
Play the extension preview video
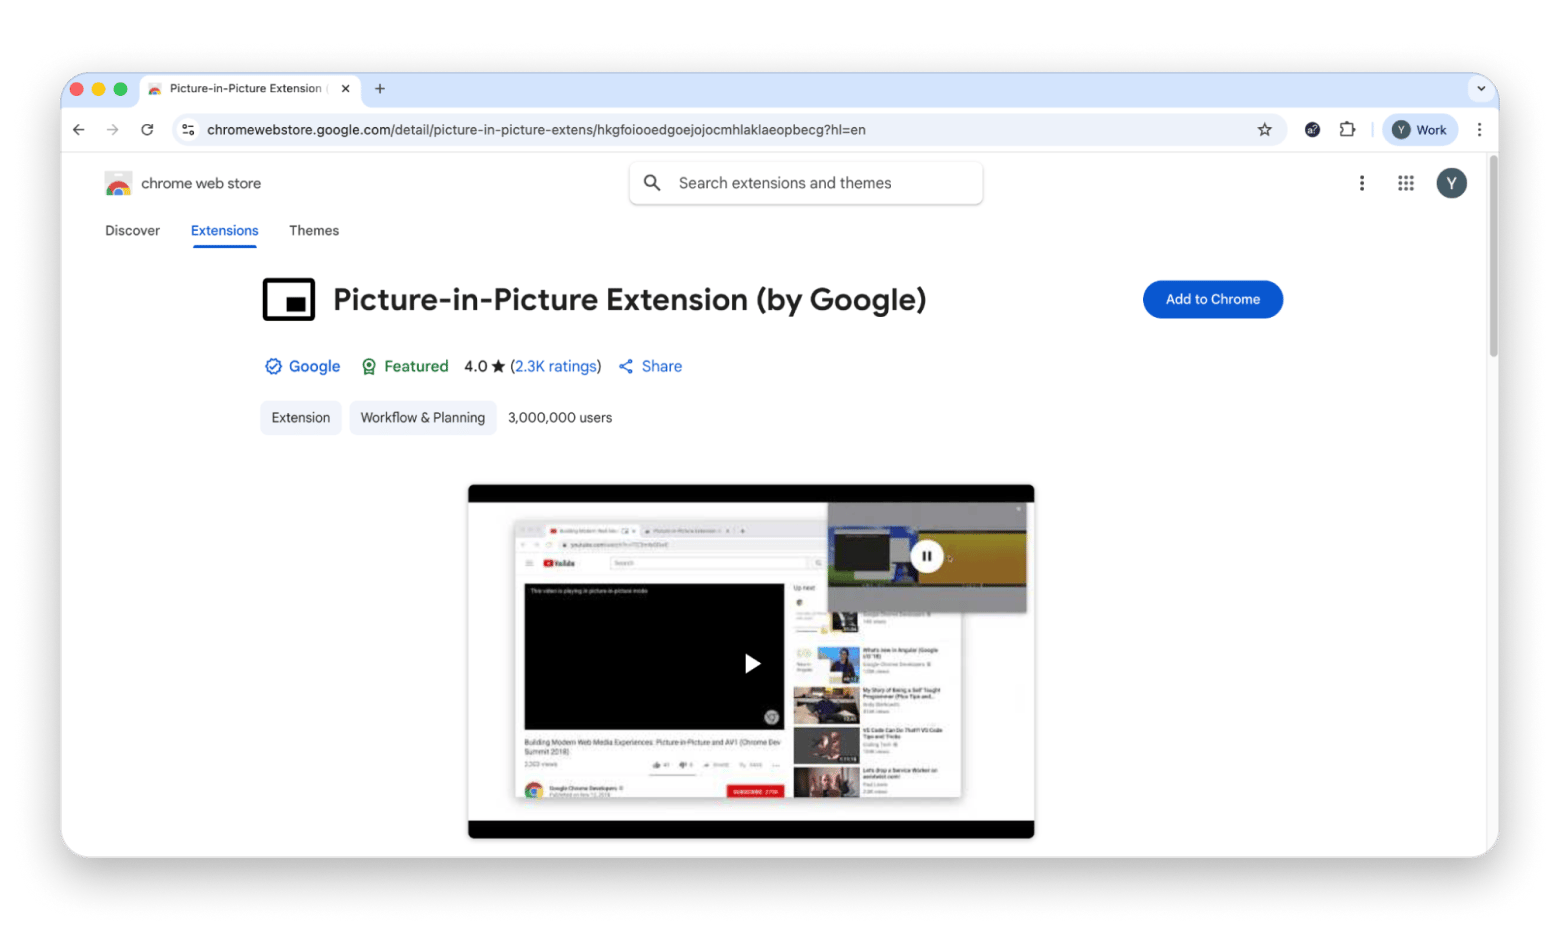pyautogui.click(x=752, y=663)
